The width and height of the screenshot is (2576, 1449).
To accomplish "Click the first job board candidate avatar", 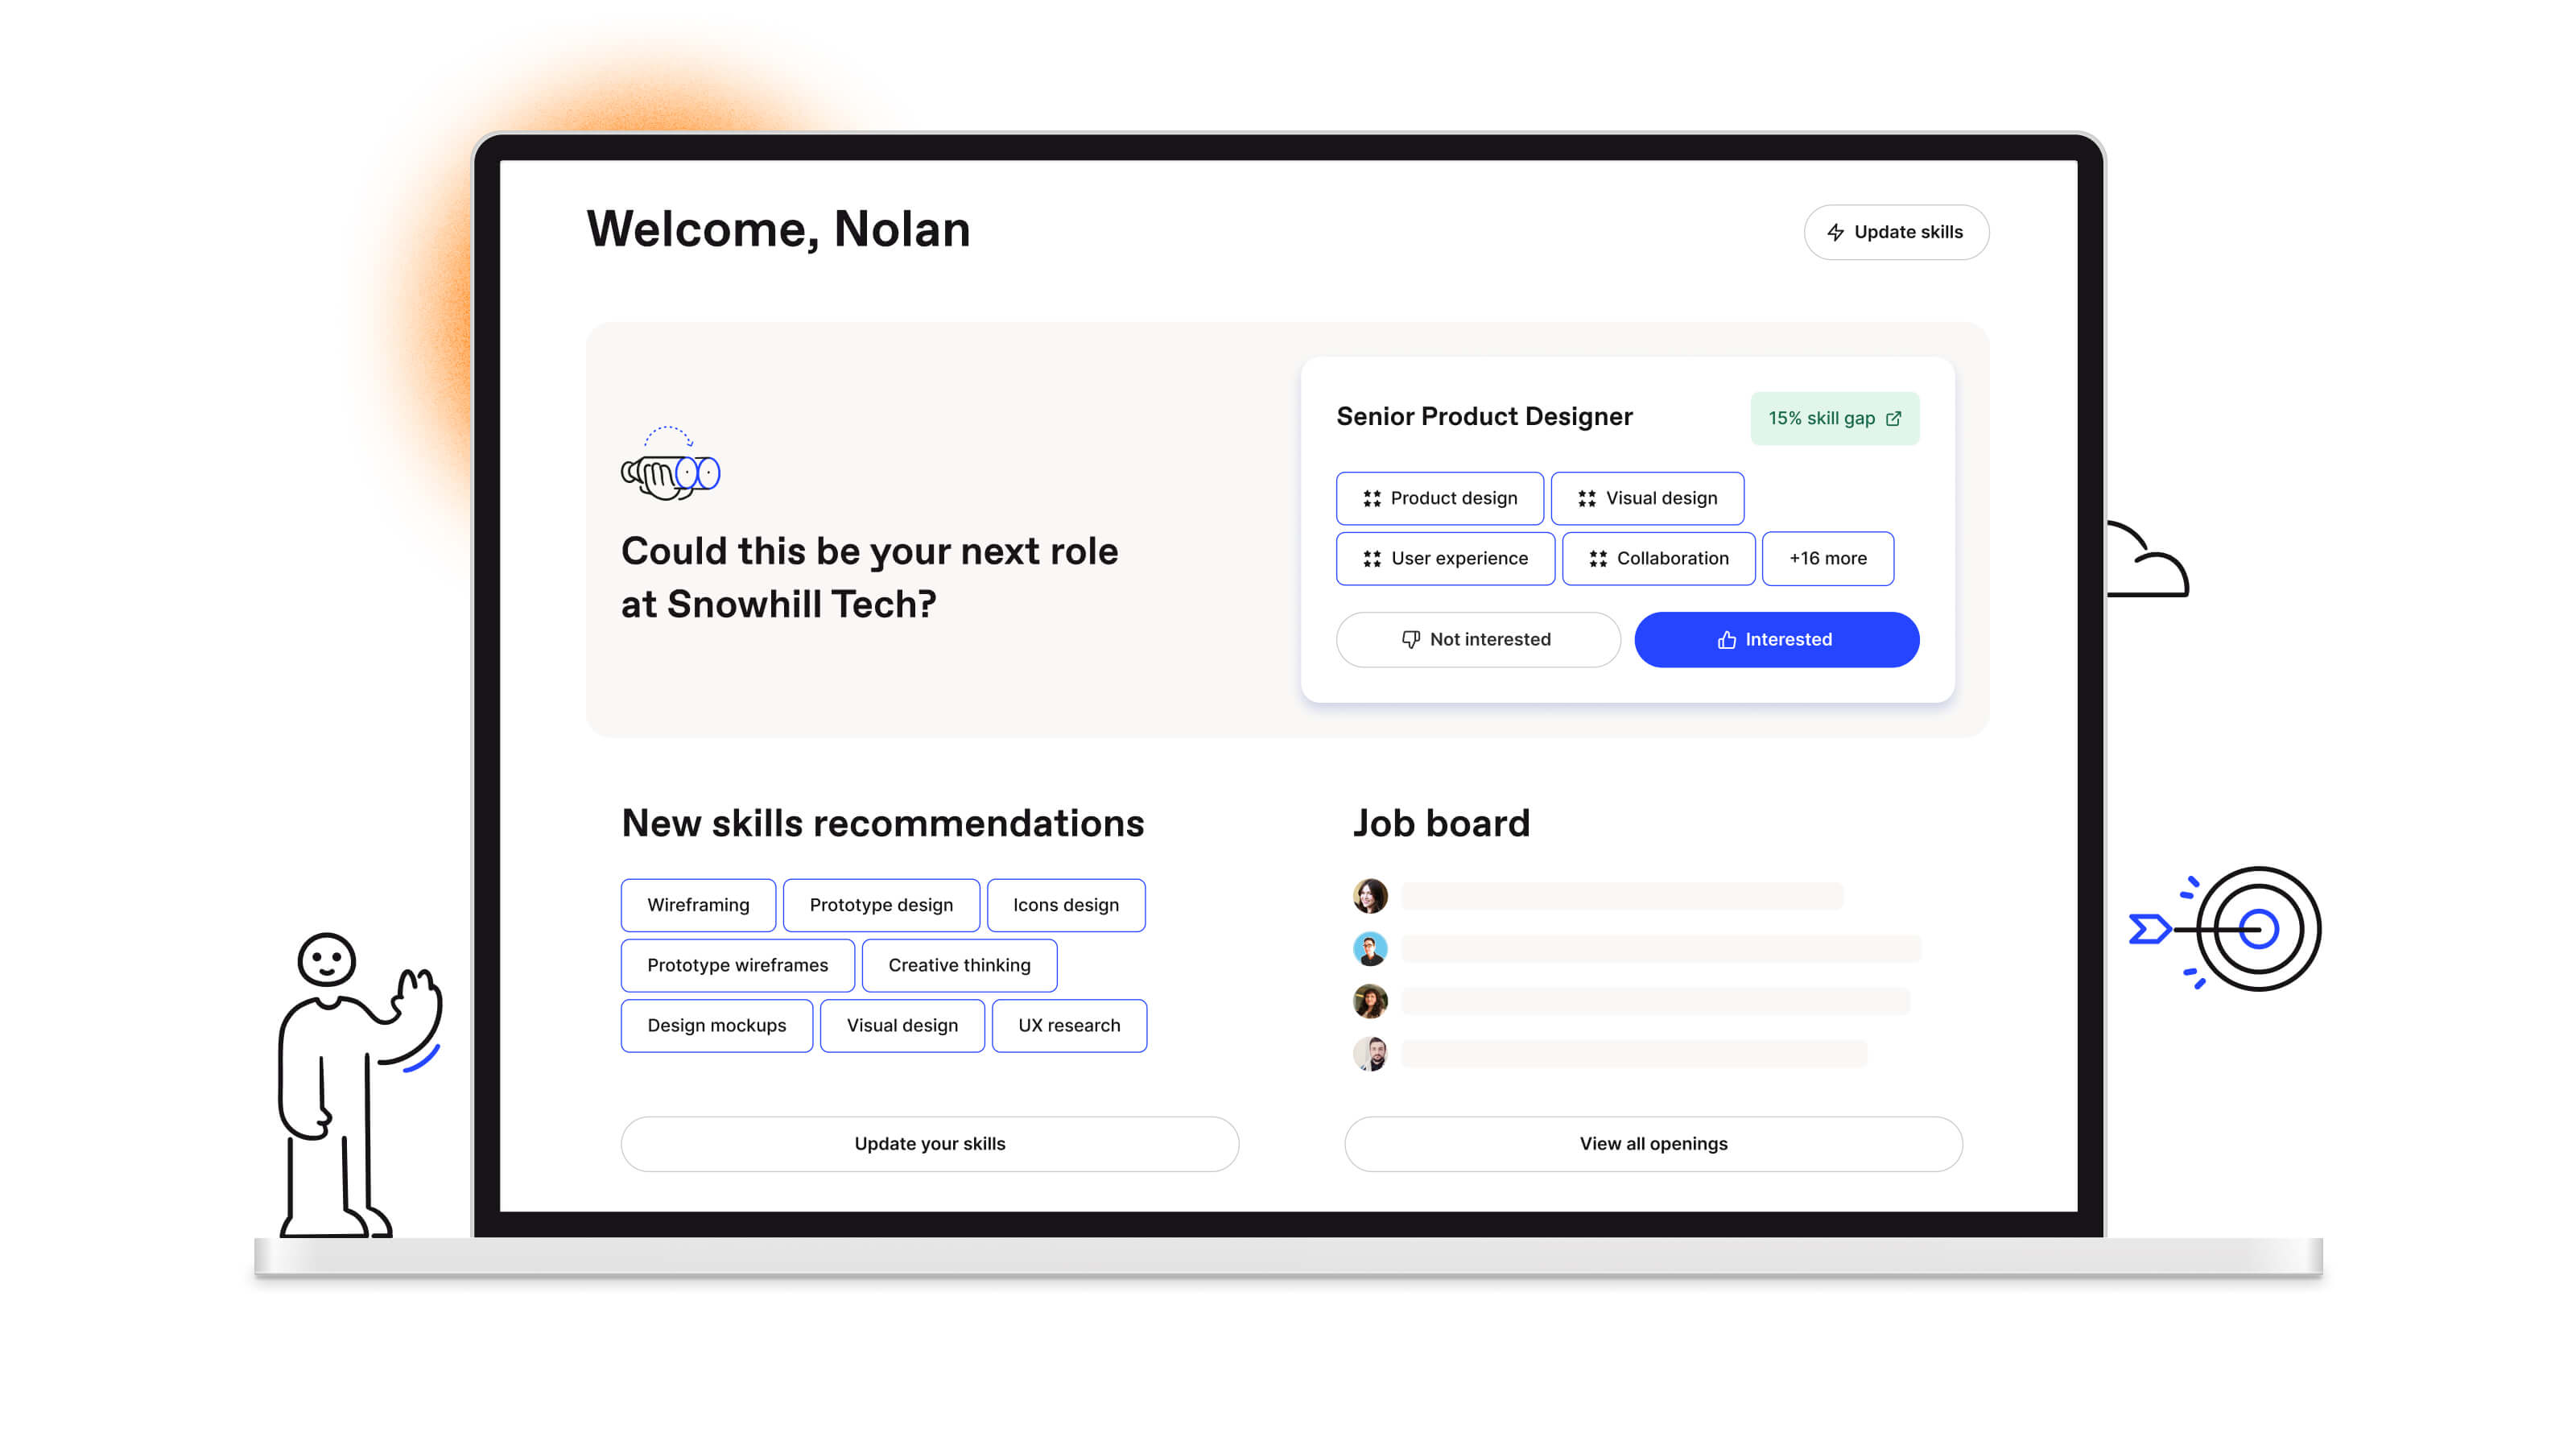I will pyautogui.click(x=1371, y=895).
